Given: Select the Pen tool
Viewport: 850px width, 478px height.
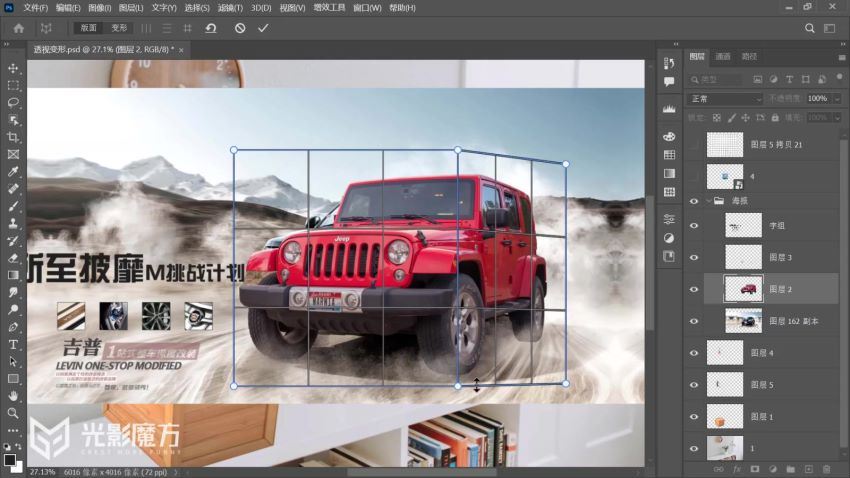Looking at the screenshot, I should [x=13, y=327].
